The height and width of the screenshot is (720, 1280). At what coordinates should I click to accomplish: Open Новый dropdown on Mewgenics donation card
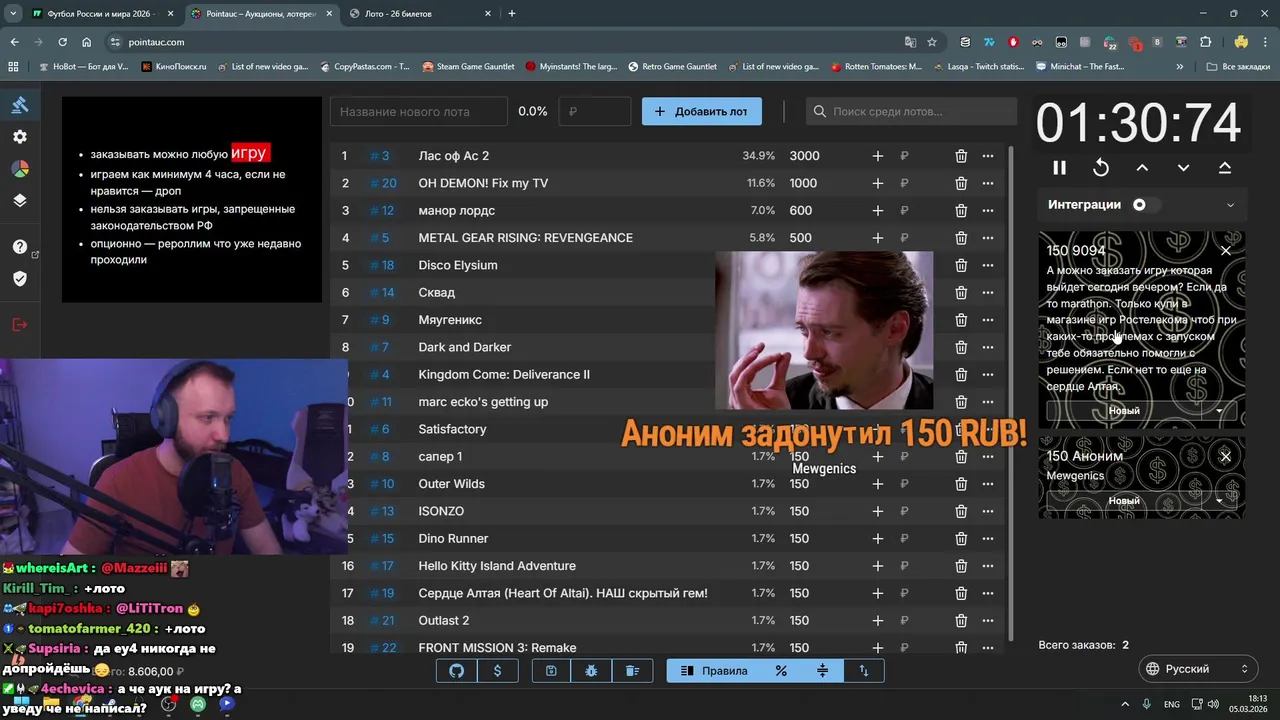coord(1219,501)
